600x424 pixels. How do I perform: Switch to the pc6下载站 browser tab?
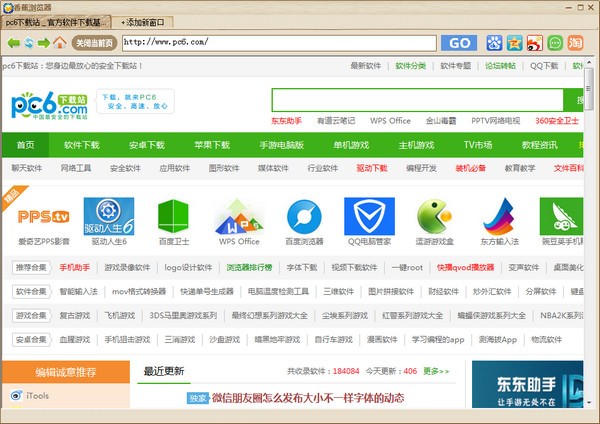[x=56, y=23]
